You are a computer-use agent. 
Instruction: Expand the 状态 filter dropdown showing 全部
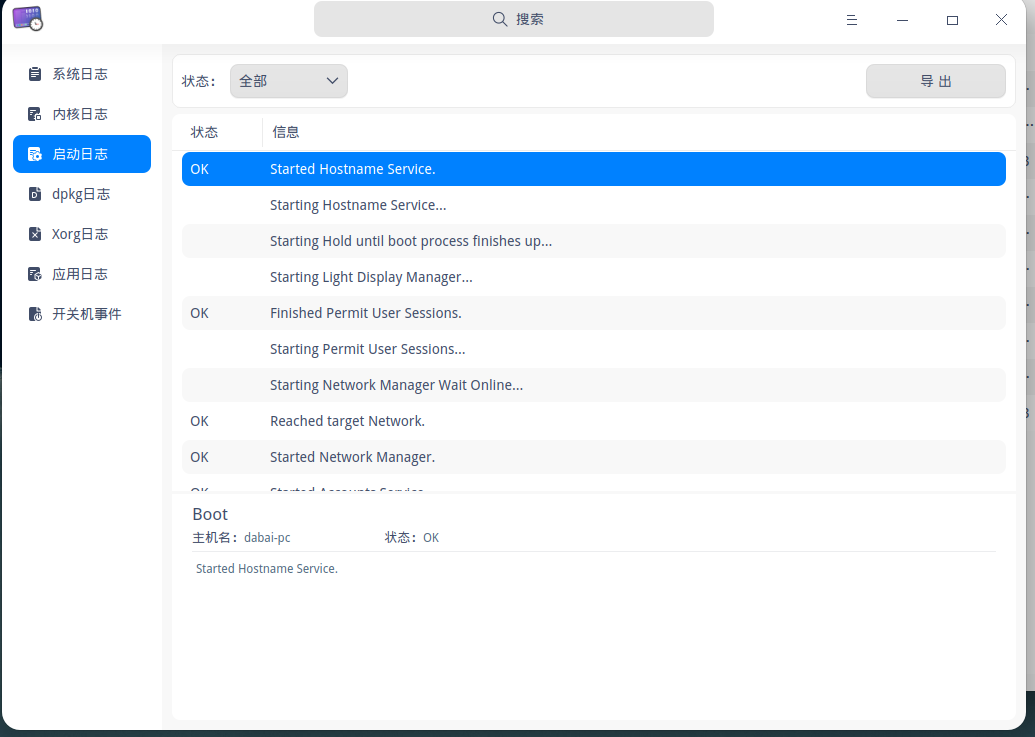(288, 81)
